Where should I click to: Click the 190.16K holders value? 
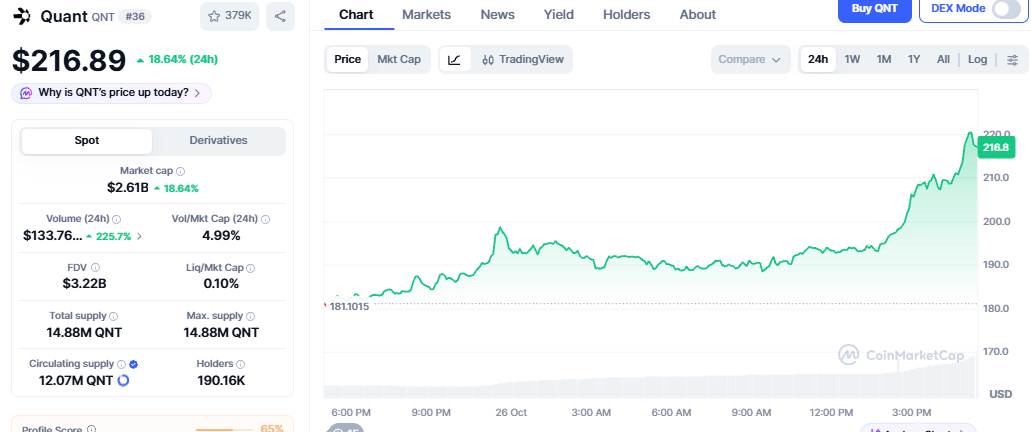[221, 380]
